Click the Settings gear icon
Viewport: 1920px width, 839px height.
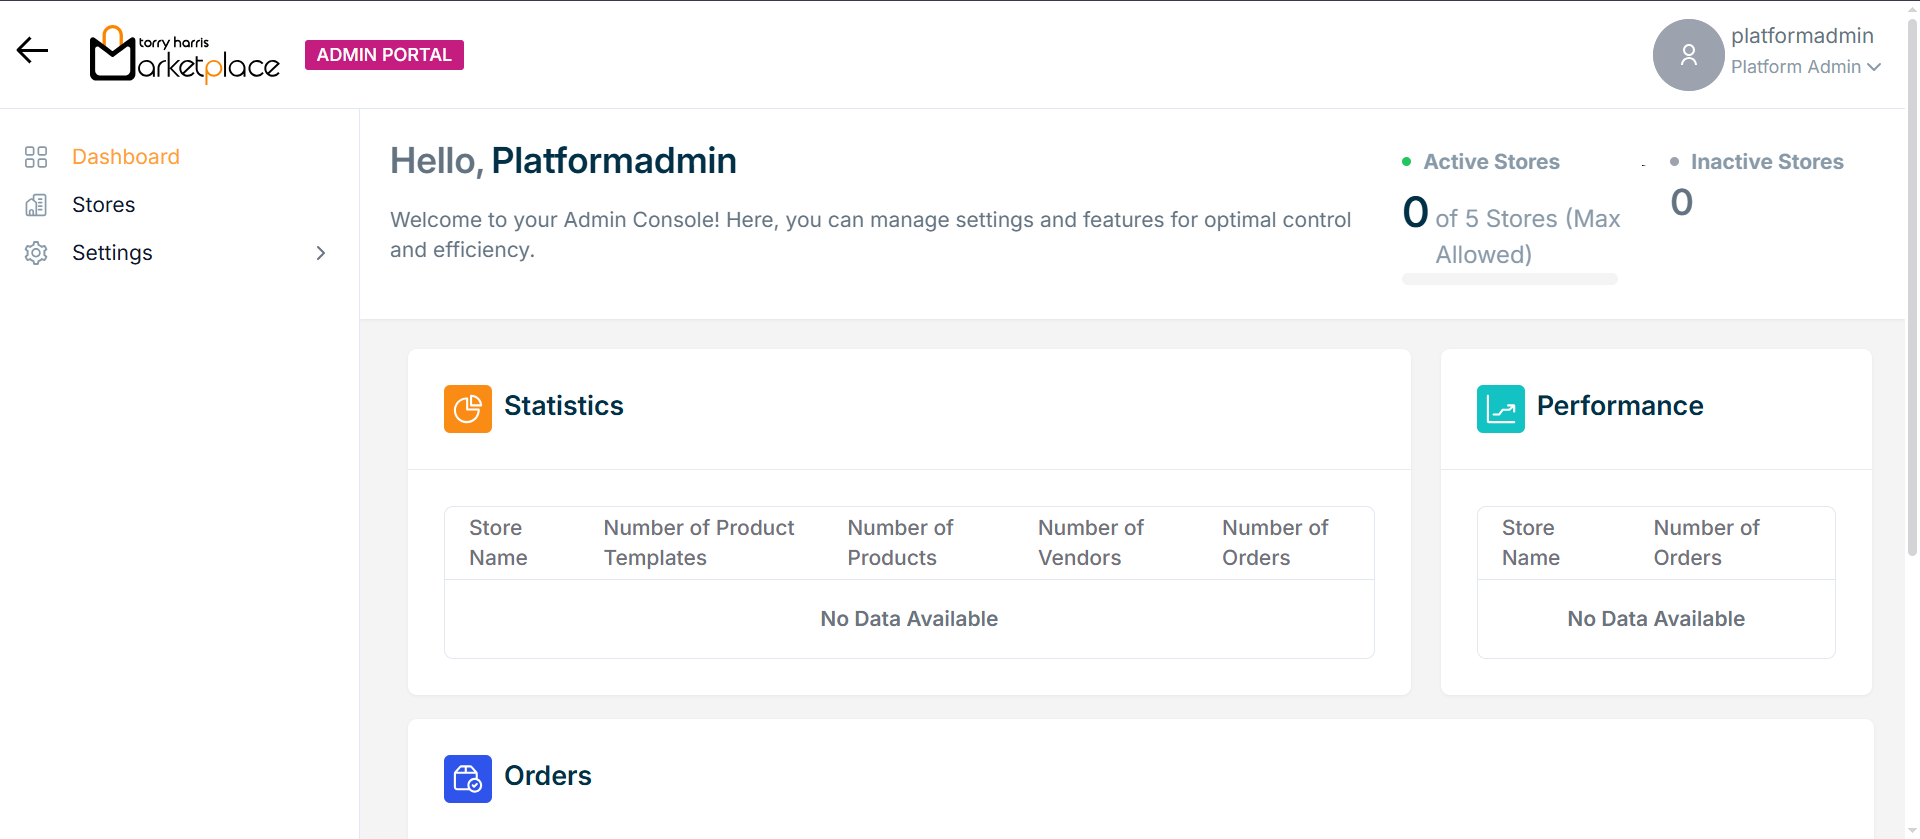[x=36, y=253]
